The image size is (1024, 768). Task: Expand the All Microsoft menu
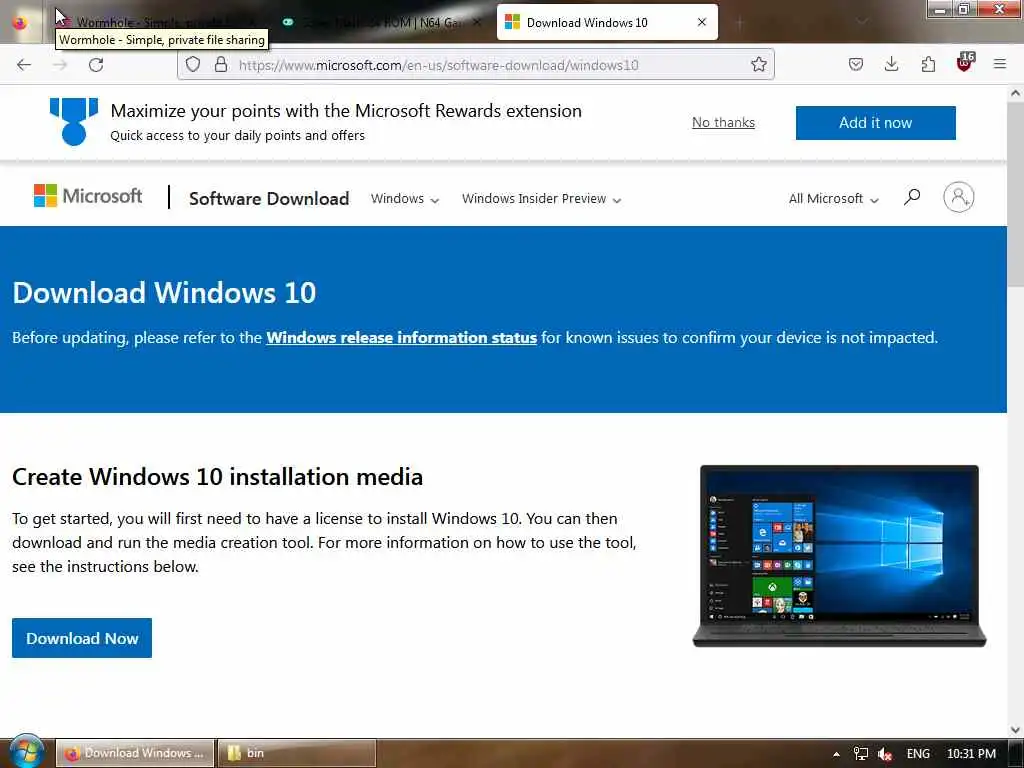[834, 199]
